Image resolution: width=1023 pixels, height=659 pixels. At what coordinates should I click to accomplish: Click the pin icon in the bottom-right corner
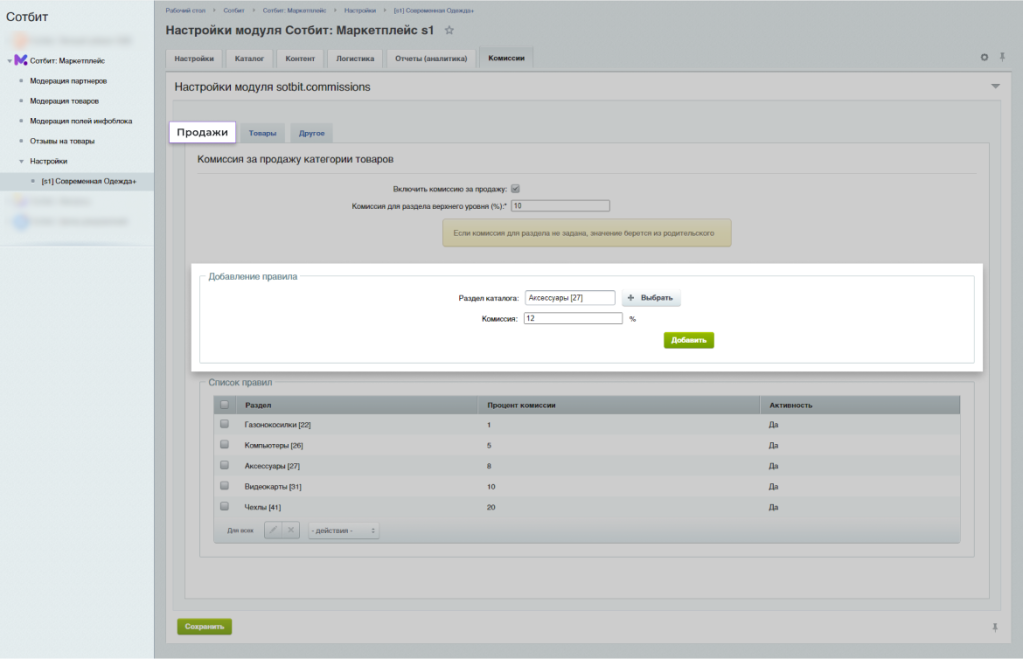(995, 627)
